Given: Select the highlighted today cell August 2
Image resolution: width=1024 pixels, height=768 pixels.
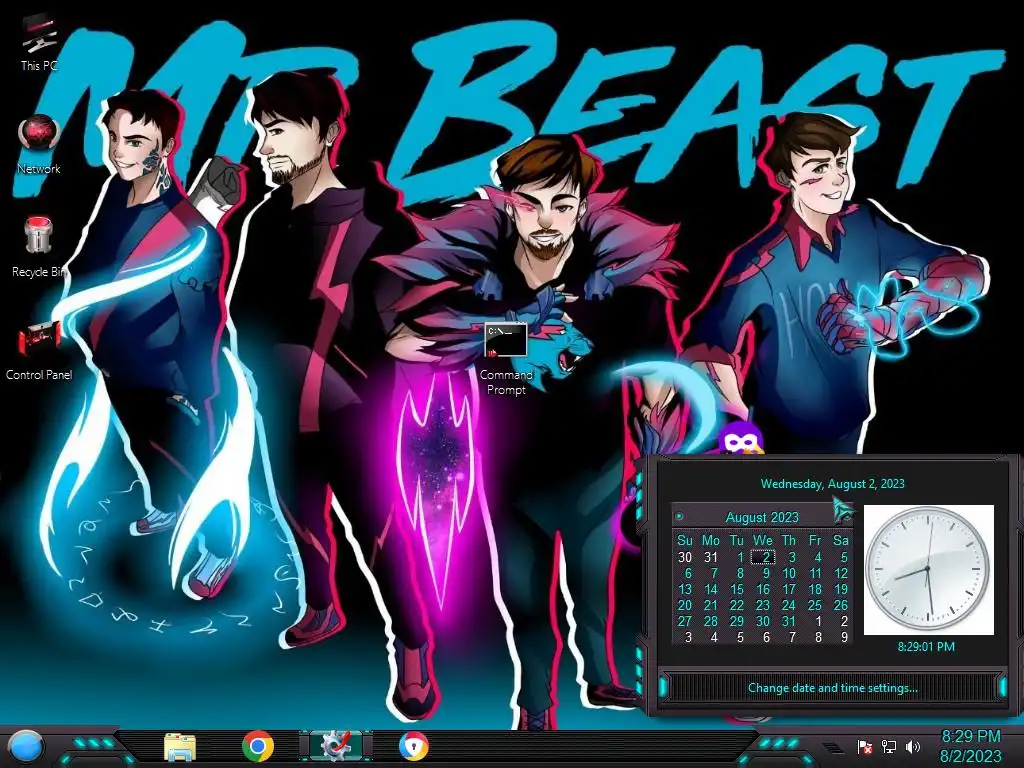Looking at the screenshot, I should (763, 557).
